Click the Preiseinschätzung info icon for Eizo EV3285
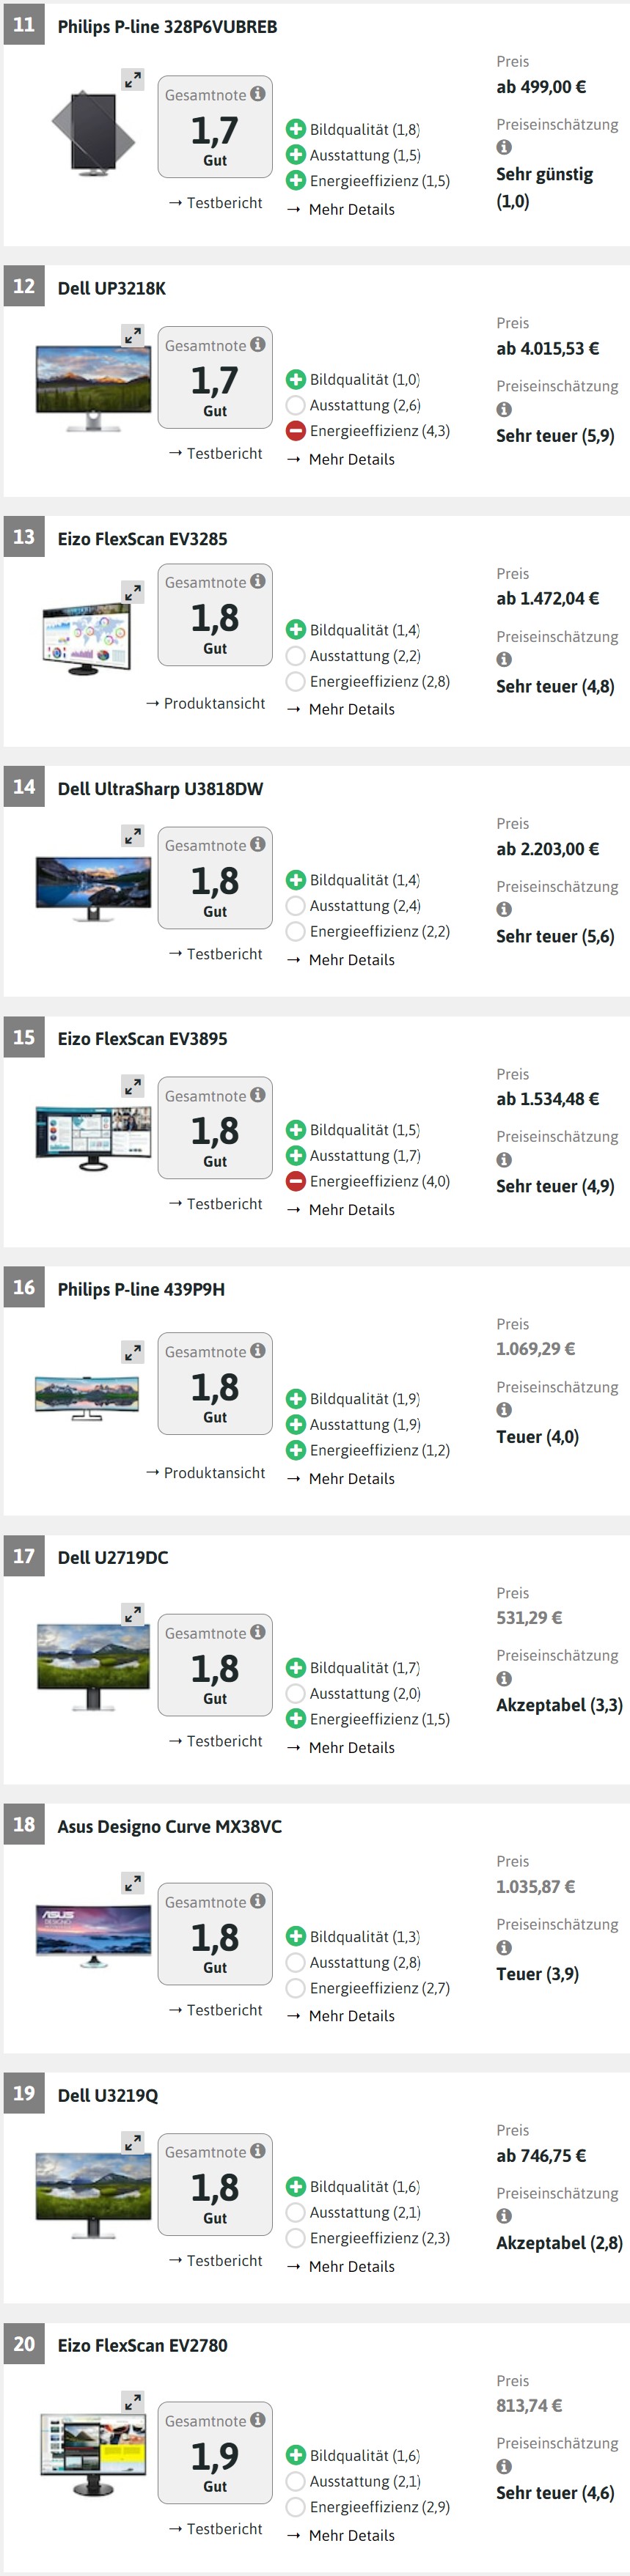Image resolution: width=630 pixels, height=2576 pixels. [x=504, y=659]
